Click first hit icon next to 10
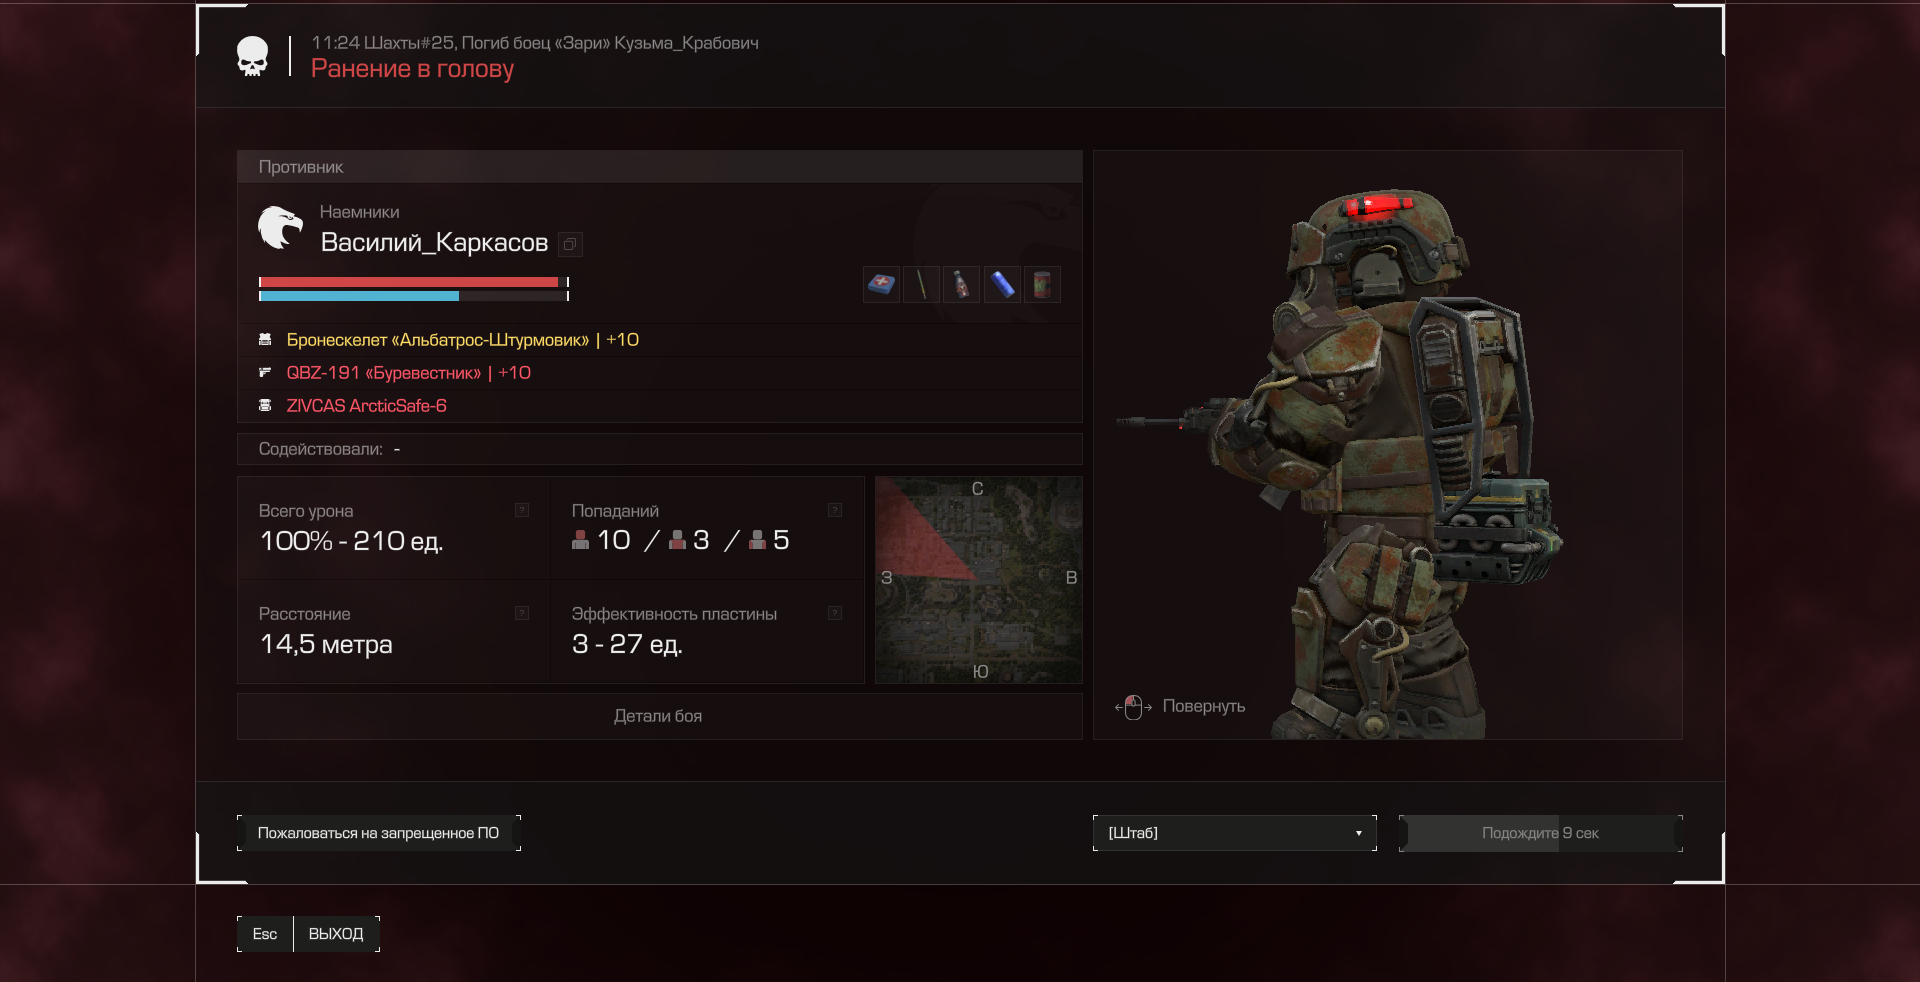 (x=580, y=540)
